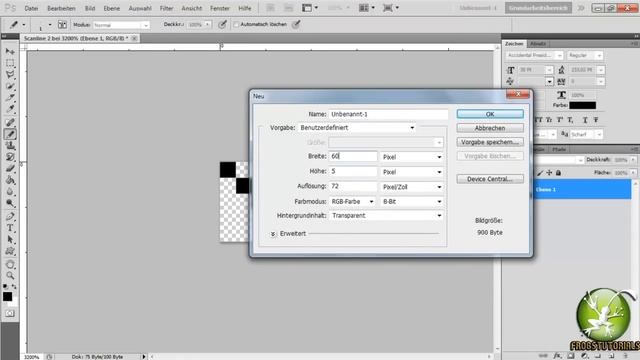
Task: Open the Fenster menu
Action: tap(220, 8)
